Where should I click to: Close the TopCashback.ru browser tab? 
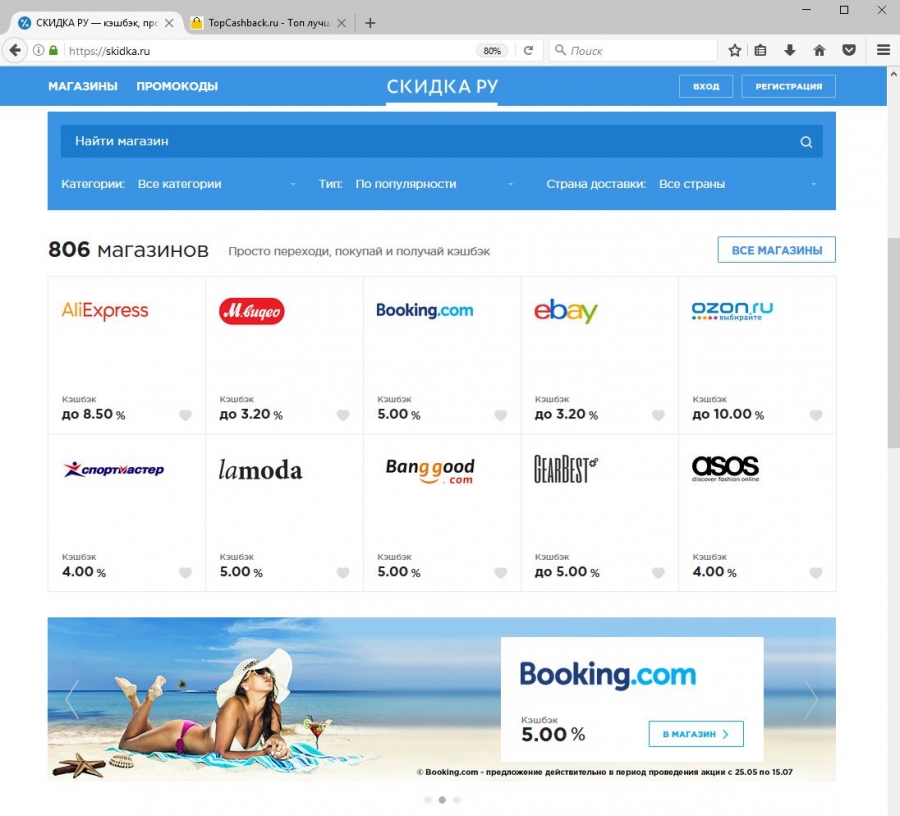[x=342, y=23]
